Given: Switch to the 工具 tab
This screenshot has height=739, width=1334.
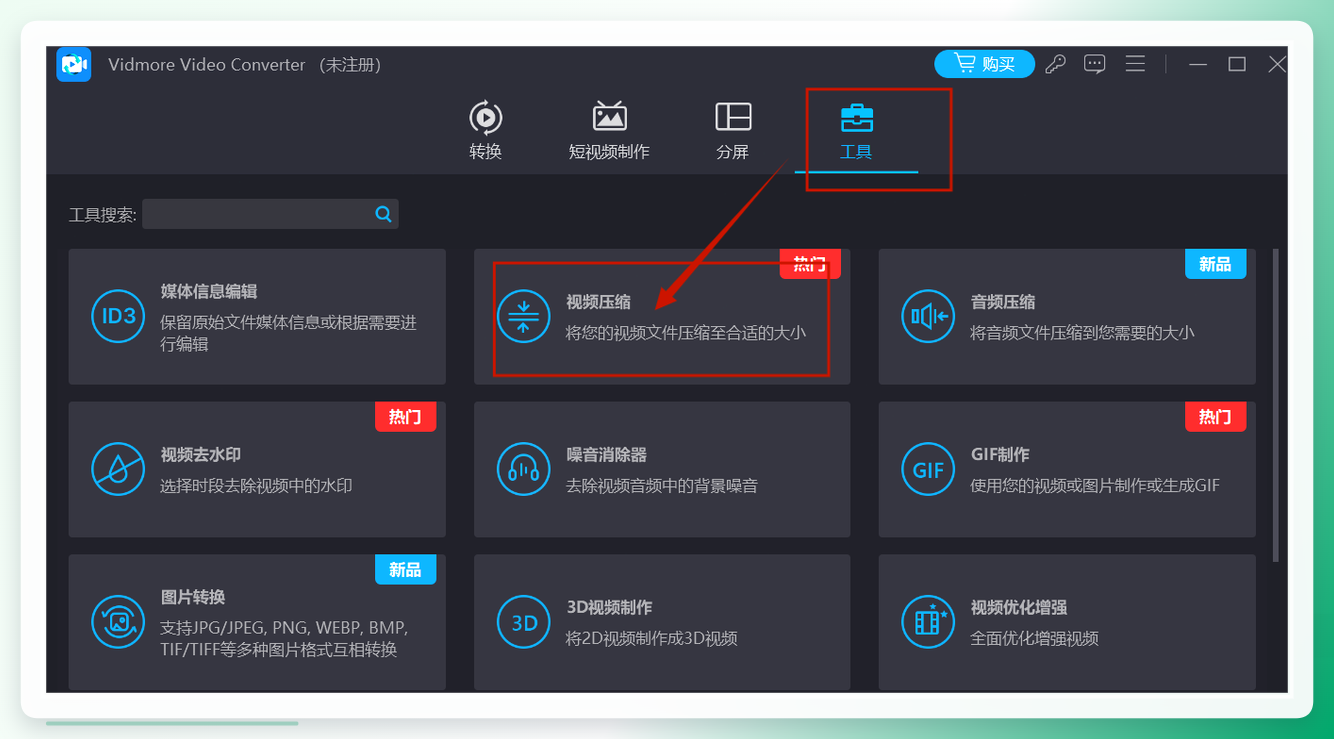Looking at the screenshot, I should [857, 131].
